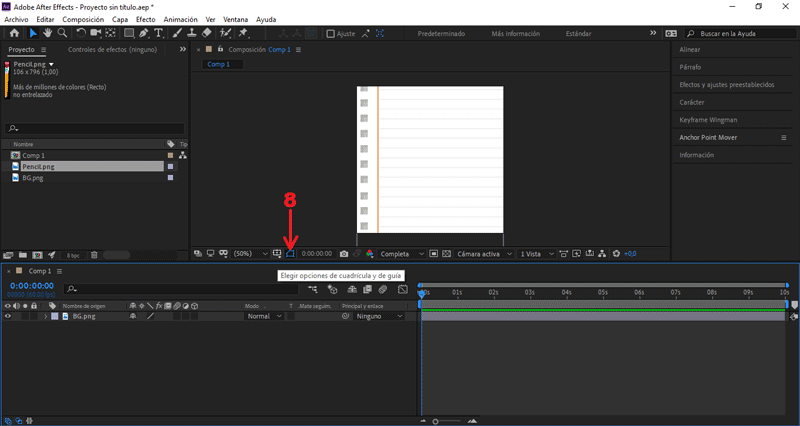Expand the hidden panels chevron beside Controles de efectos
This screenshot has height=426, width=800.
click(x=183, y=49)
